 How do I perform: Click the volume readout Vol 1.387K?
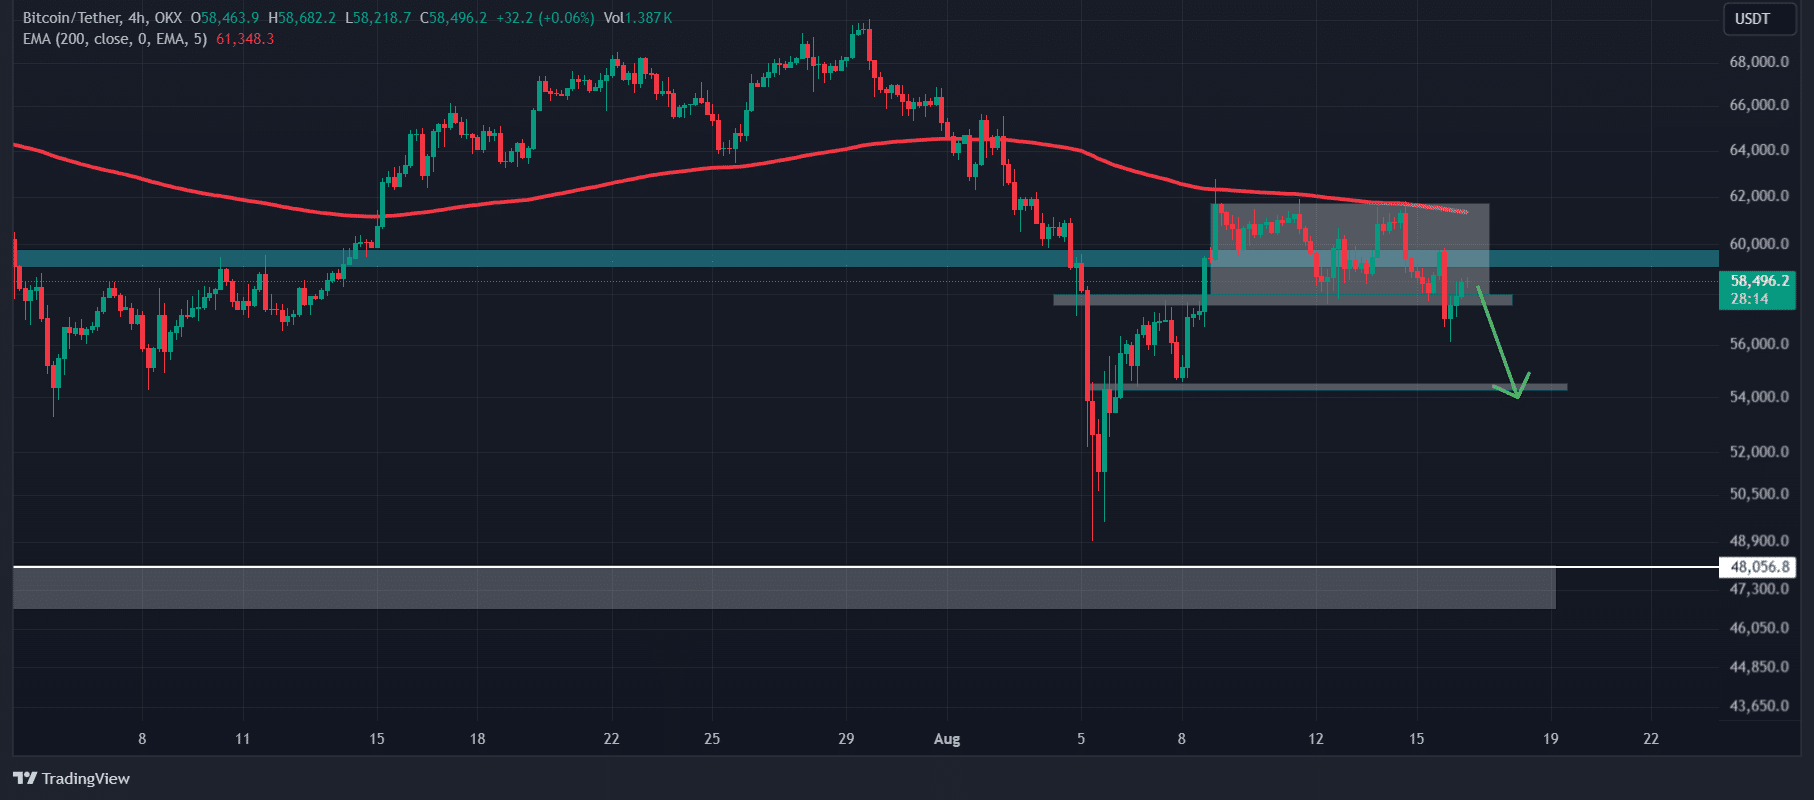638,18
